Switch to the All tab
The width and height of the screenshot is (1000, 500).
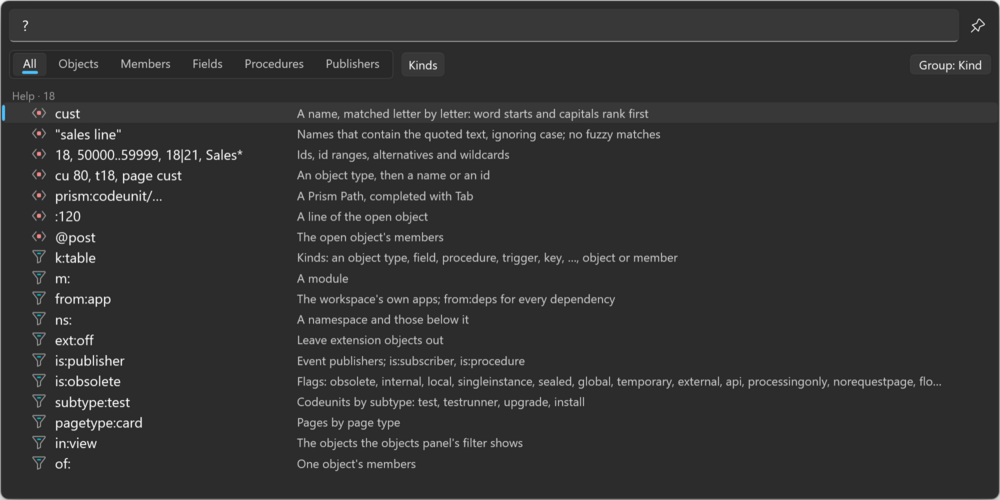click(29, 64)
